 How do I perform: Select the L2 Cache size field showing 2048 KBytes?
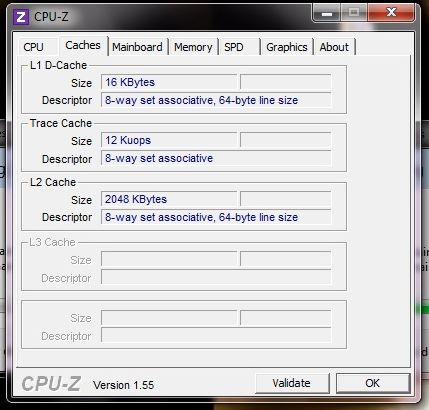(x=169, y=199)
